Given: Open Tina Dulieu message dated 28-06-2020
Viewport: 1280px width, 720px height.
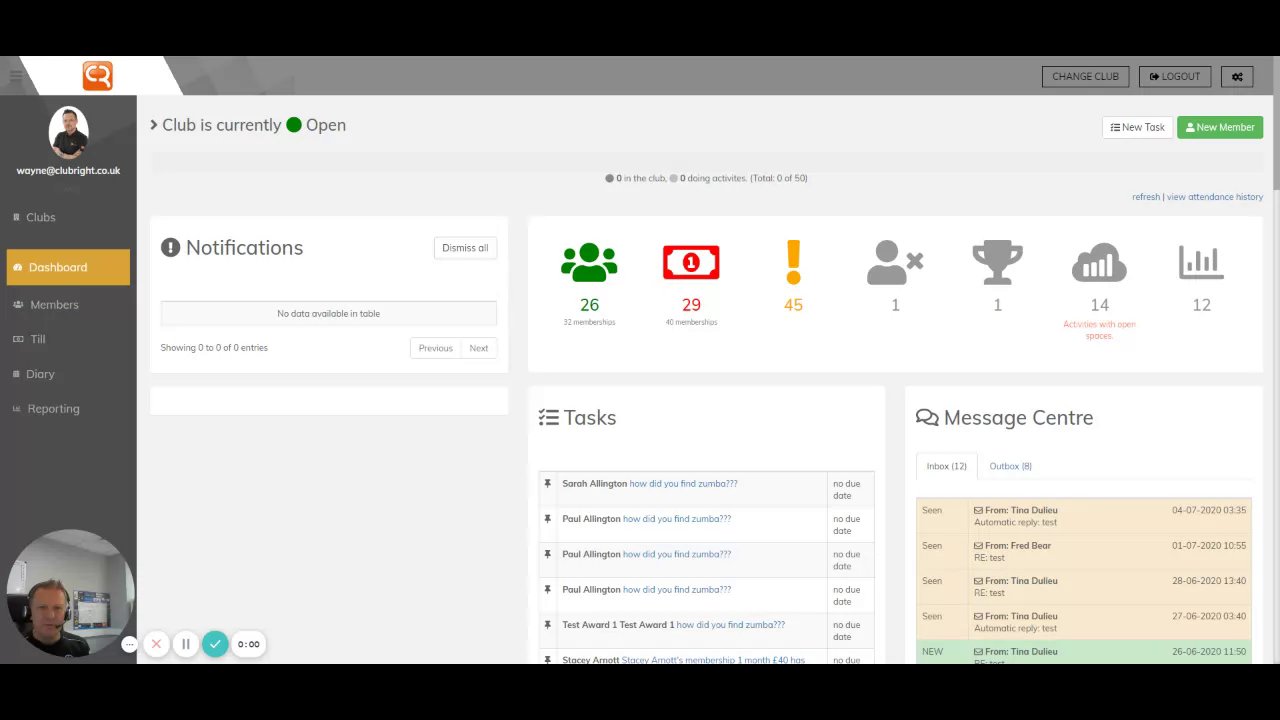Looking at the screenshot, I should 1084,587.
